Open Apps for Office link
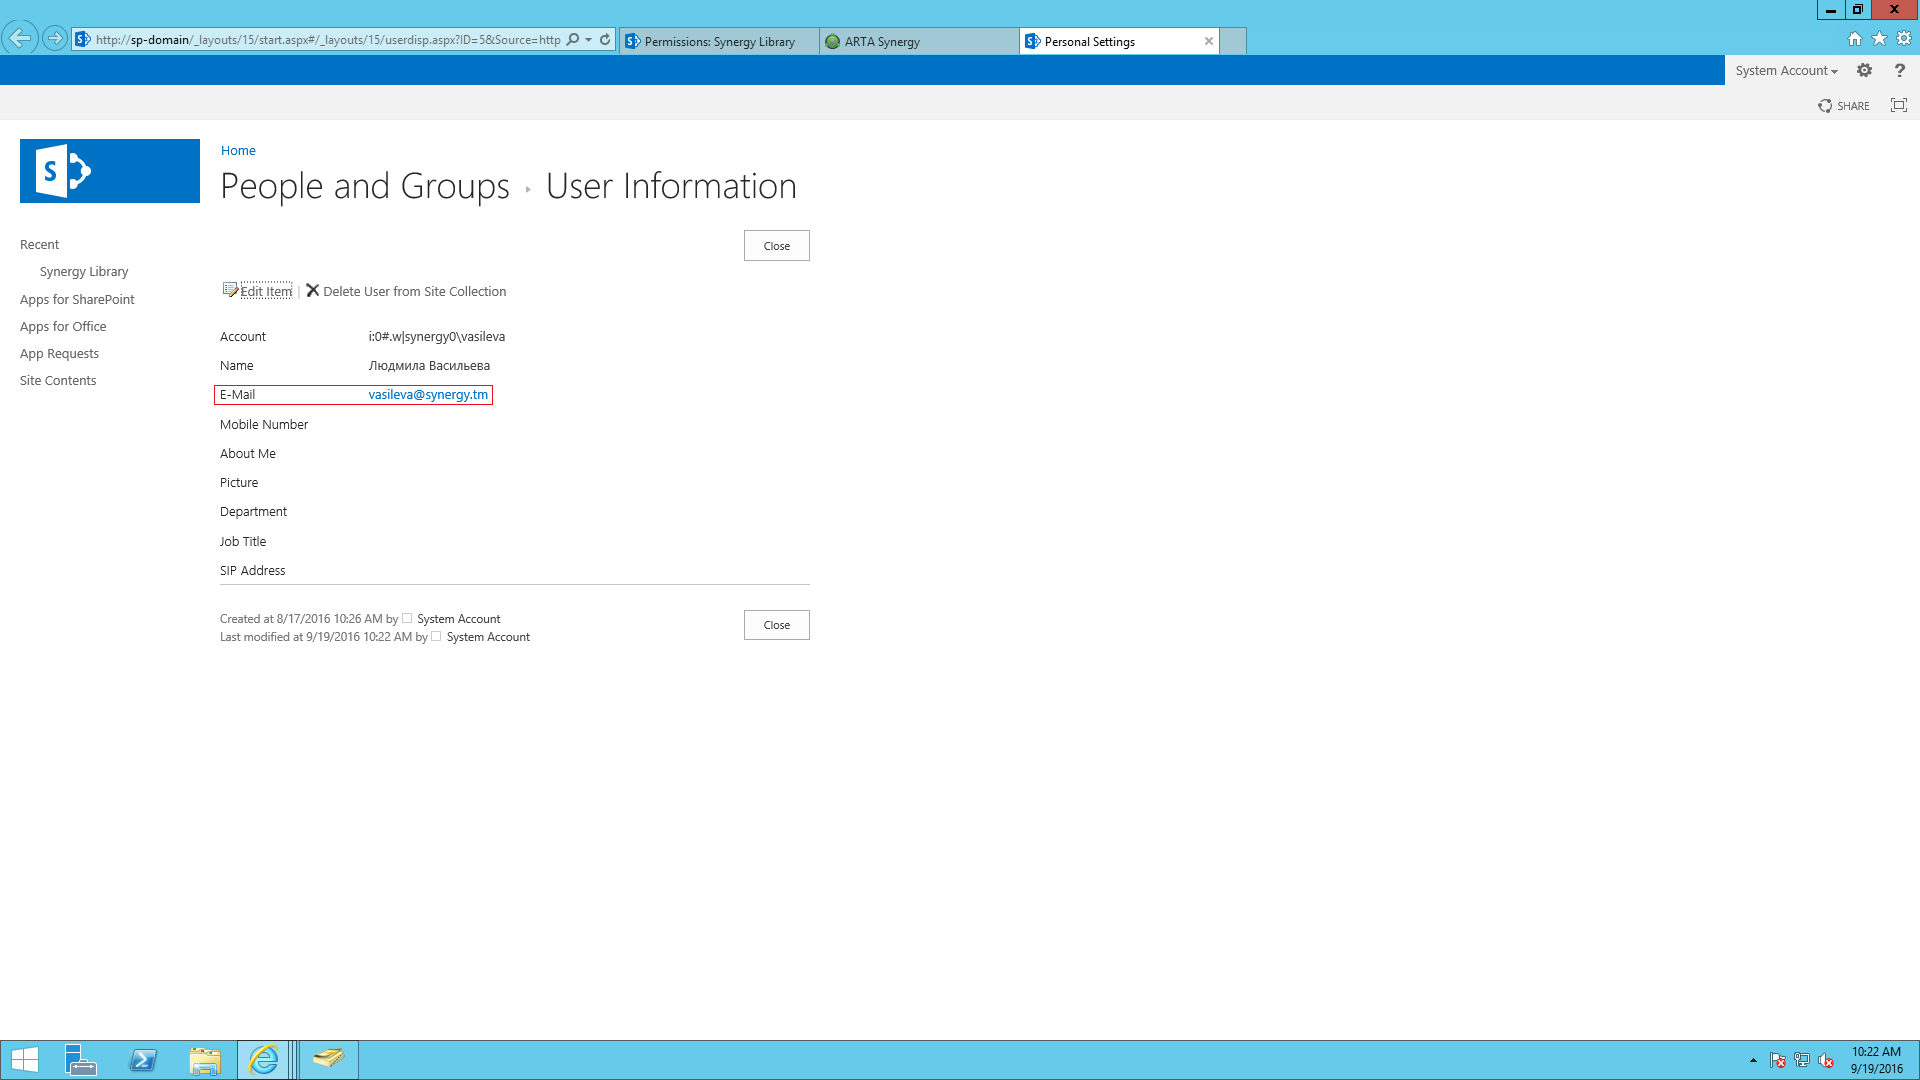The width and height of the screenshot is (1920, 1080). pos(63,327)
